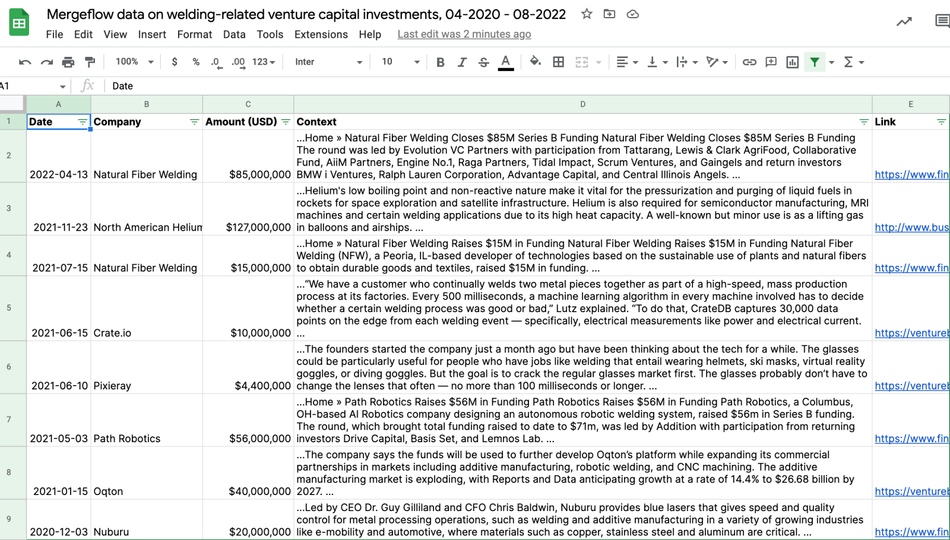Redo the last action
The width and height of the screenshot is (950, 540).
(x=47, y=62)
